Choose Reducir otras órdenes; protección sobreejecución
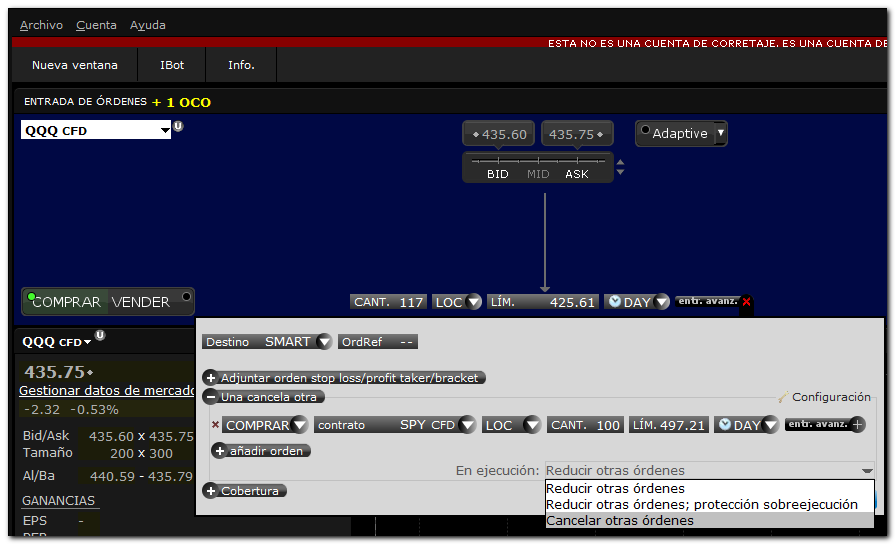Screen dimensions: 895x544 [709, 505]
